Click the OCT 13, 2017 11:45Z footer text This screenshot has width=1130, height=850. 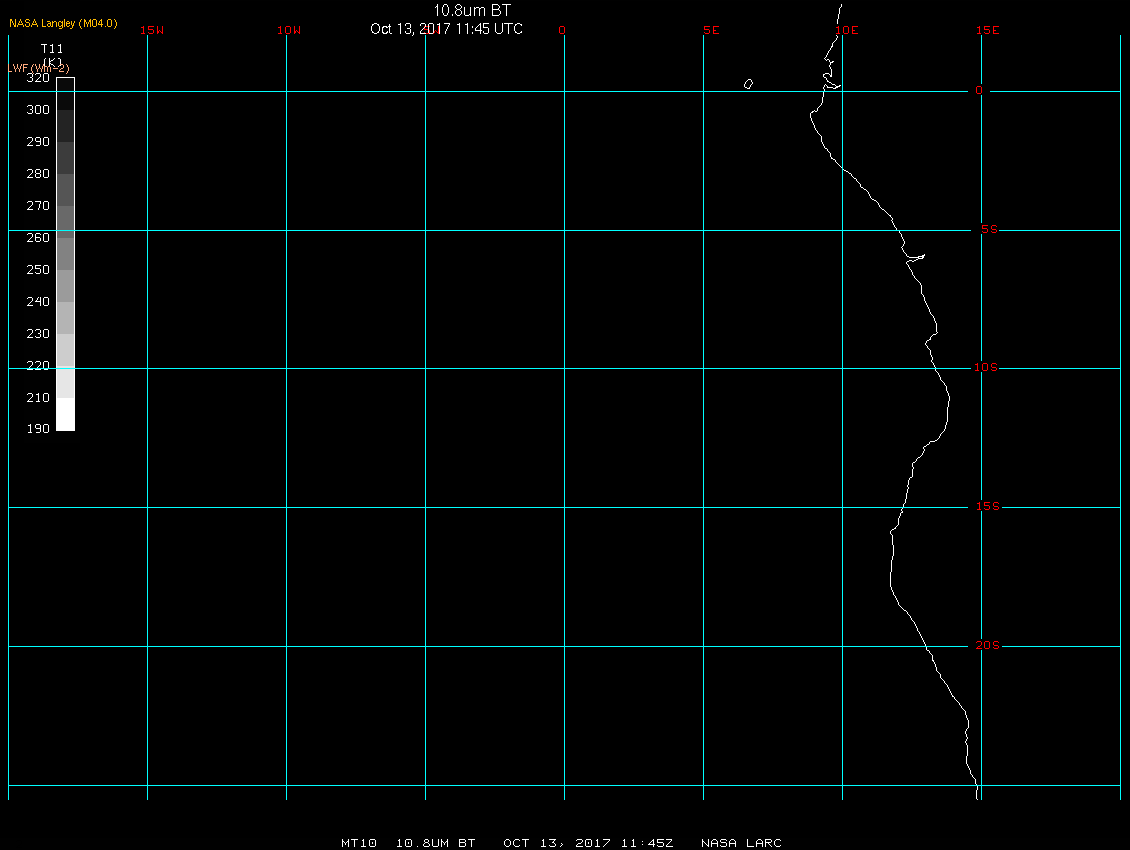coord(588,843)
